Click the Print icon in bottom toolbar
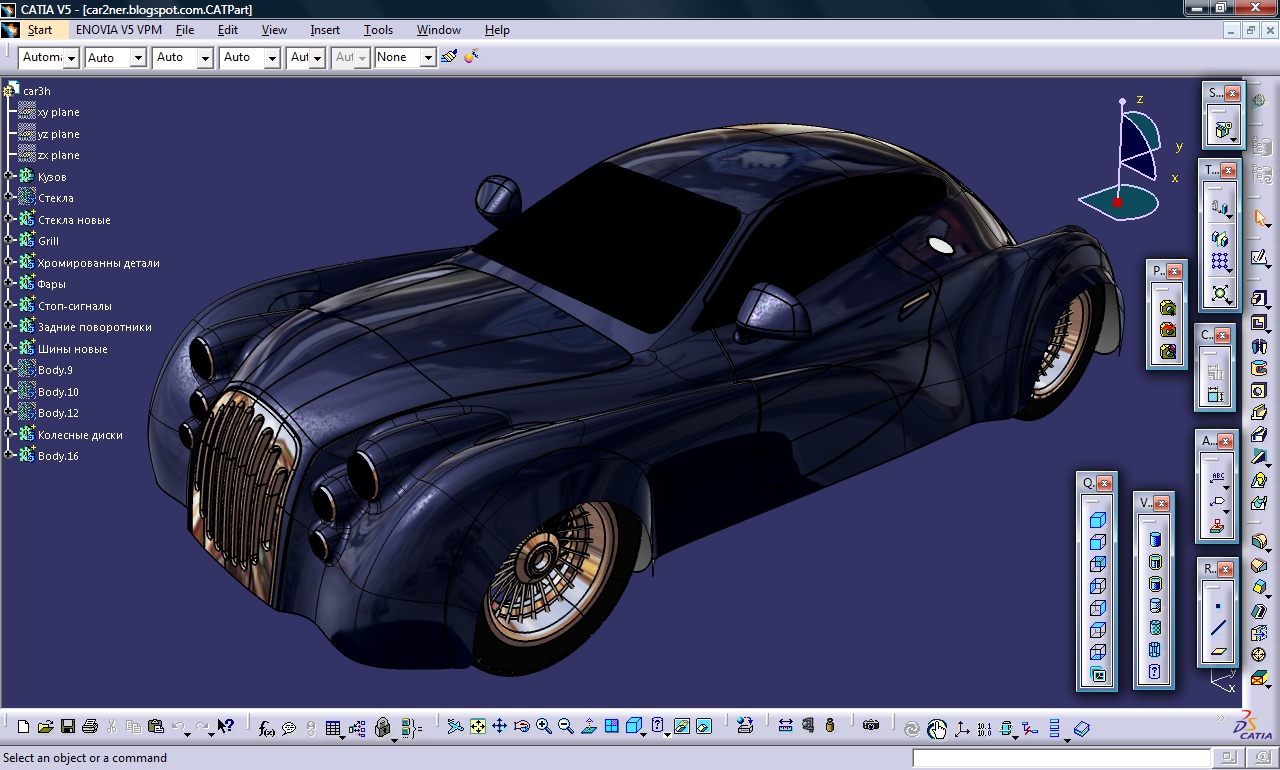The height and width of the screenshot is (770, 1280). [89, 727]
